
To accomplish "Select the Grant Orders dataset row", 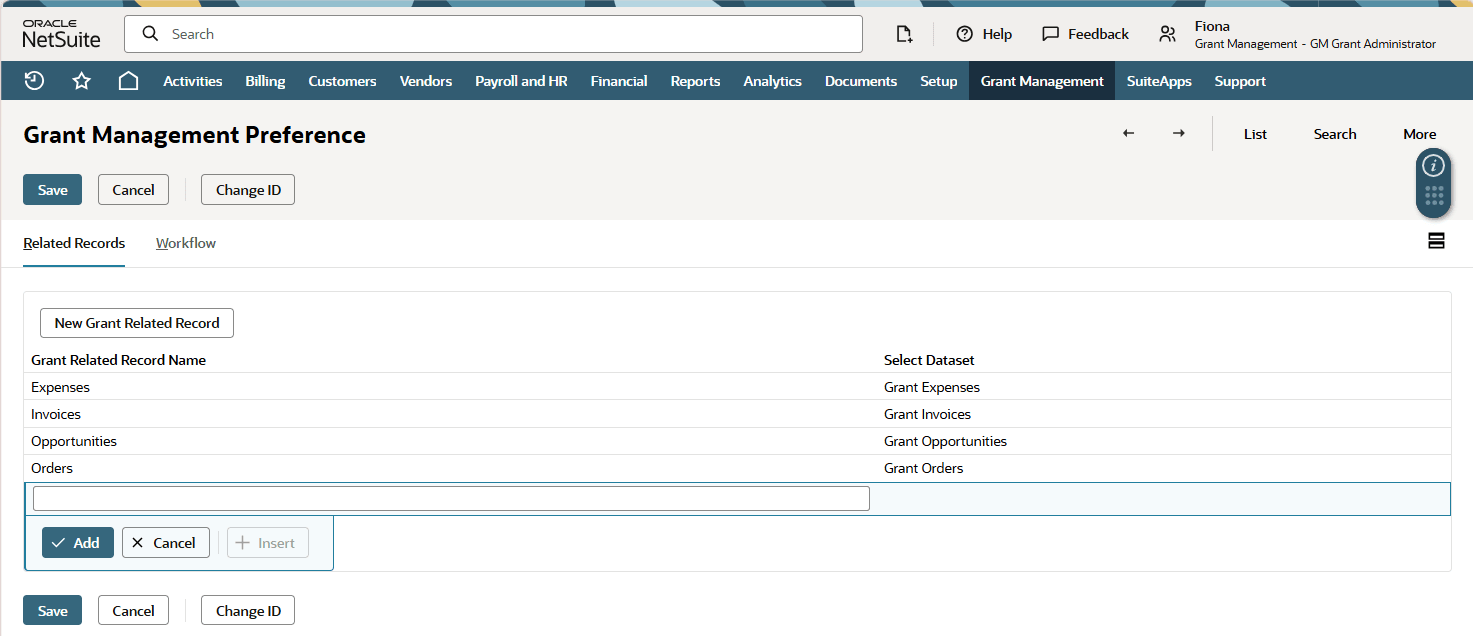I will (x=922, y=467).
